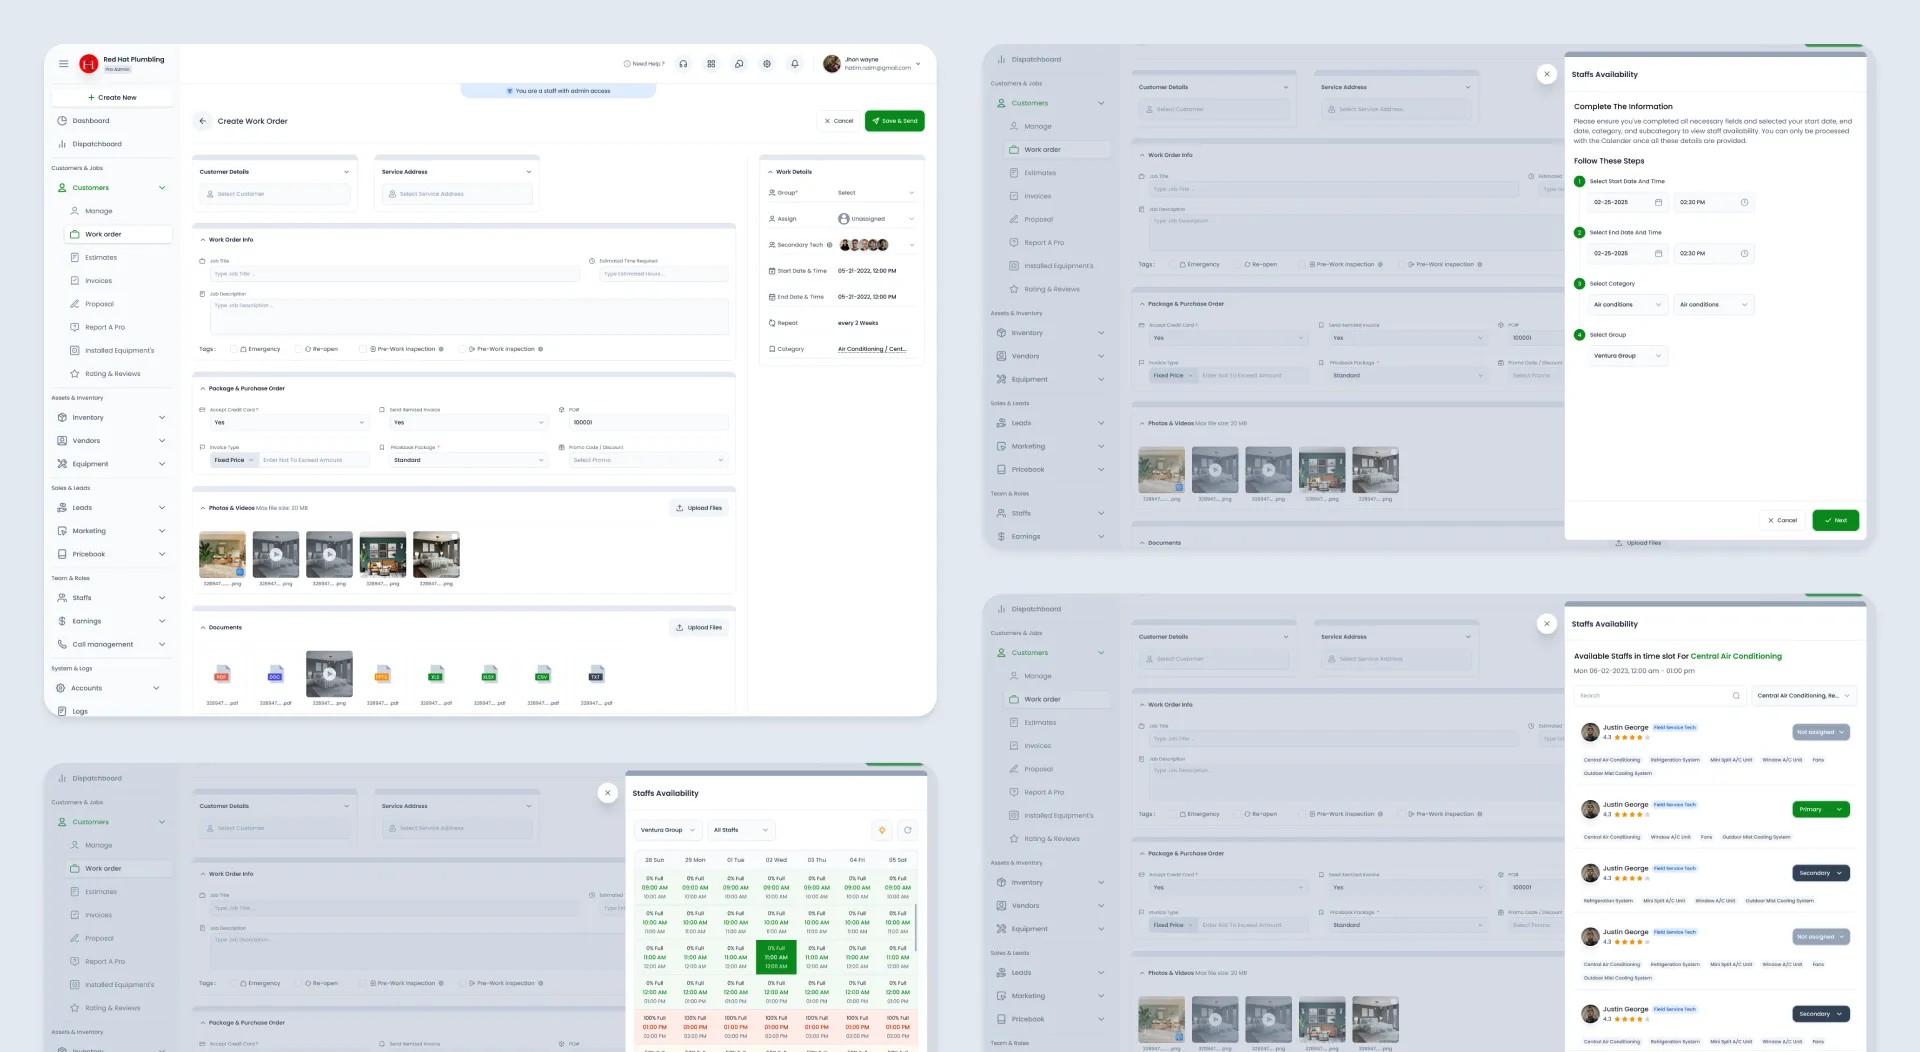The height and width of the screenshot is (1052, 1920).
Task: Click the refresh icon in the calendar availability panel
Action: (908, 830)
